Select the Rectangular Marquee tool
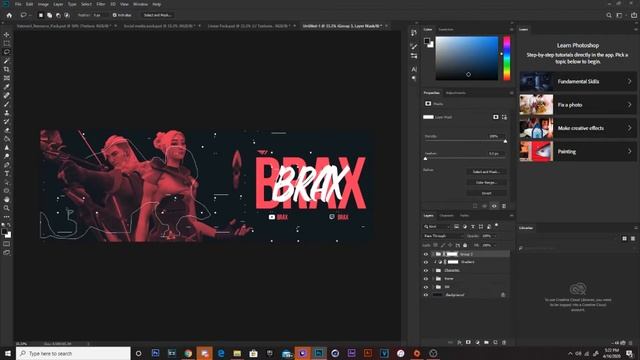This screenshot has height=360, width=640. pos(7,43)
